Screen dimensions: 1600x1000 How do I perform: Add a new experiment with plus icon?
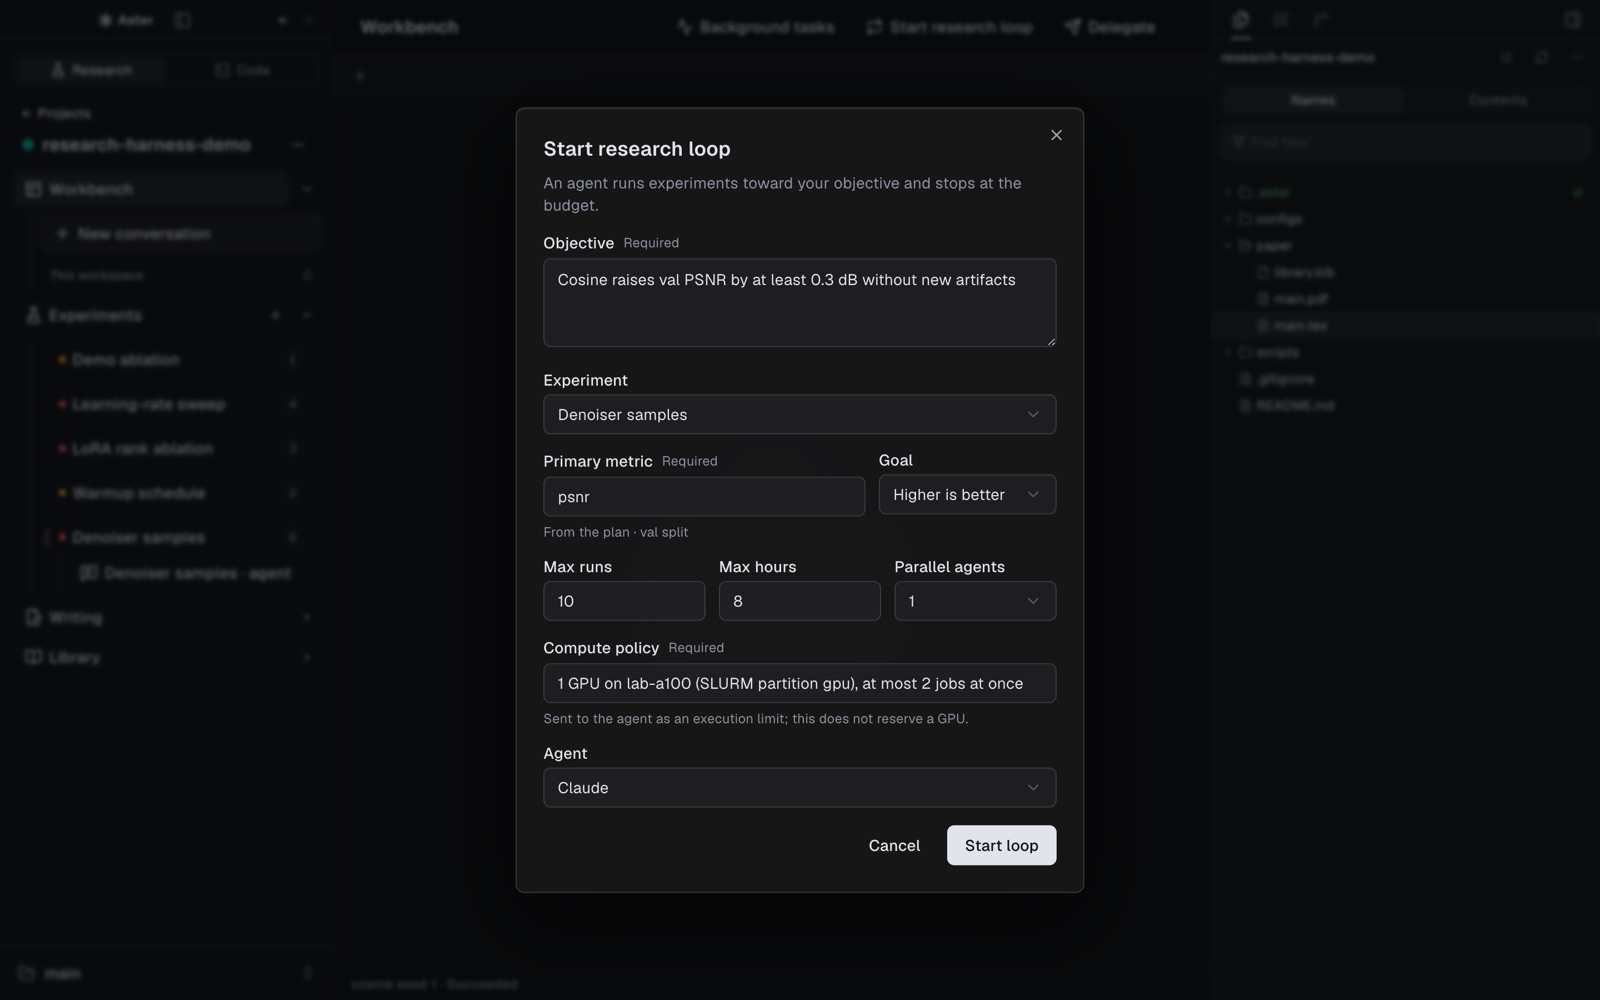275,315
